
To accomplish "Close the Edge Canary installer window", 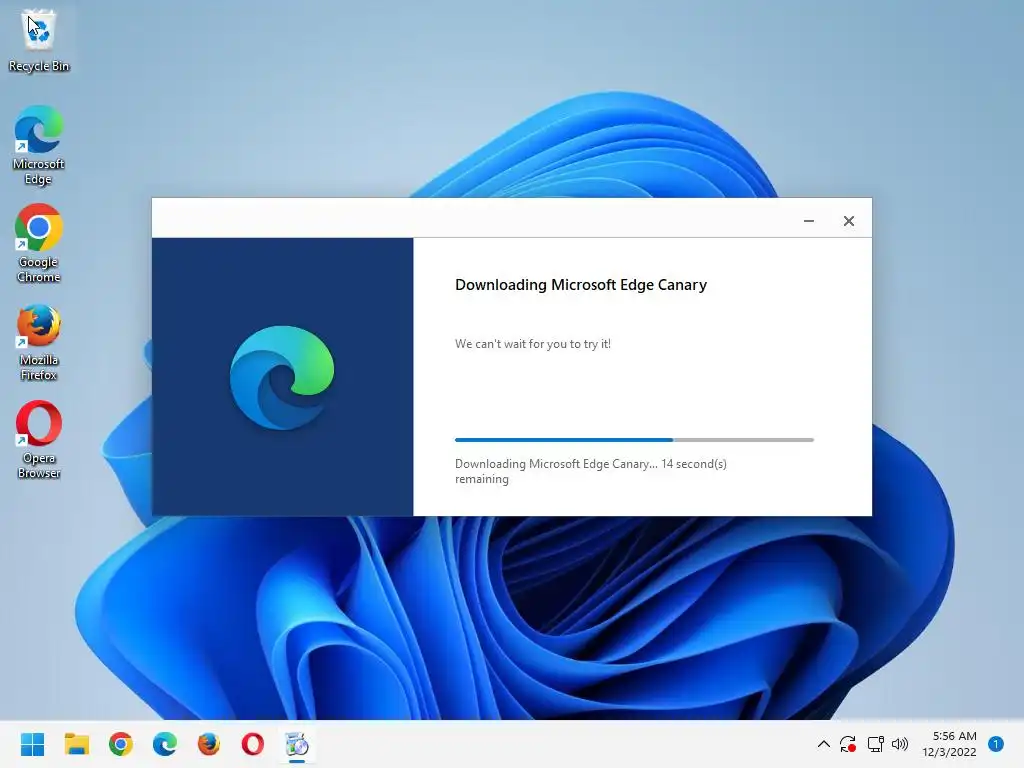I will (848, 221).
